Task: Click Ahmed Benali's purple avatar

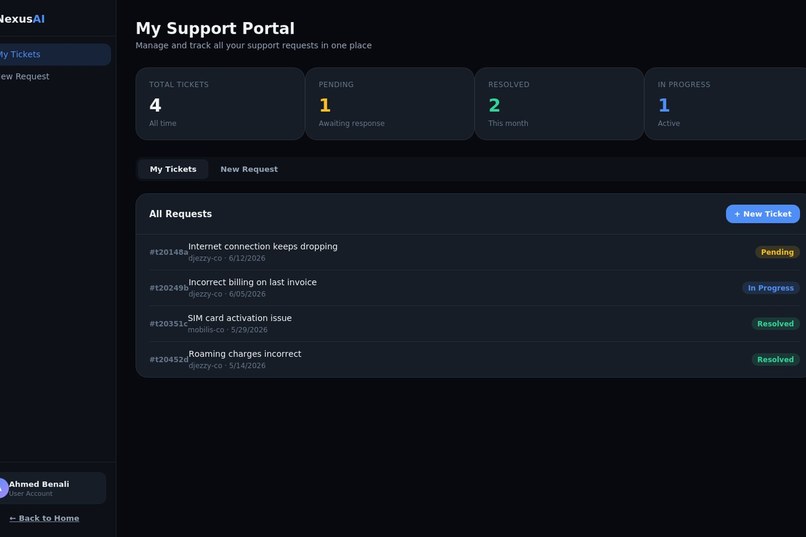Action: 3,488
